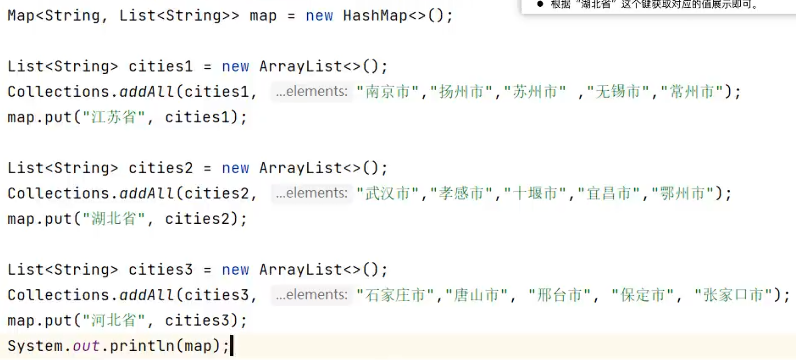Click the string "邢台市"
The height and width of the screenshot is (360, 796).
[560, 295]
